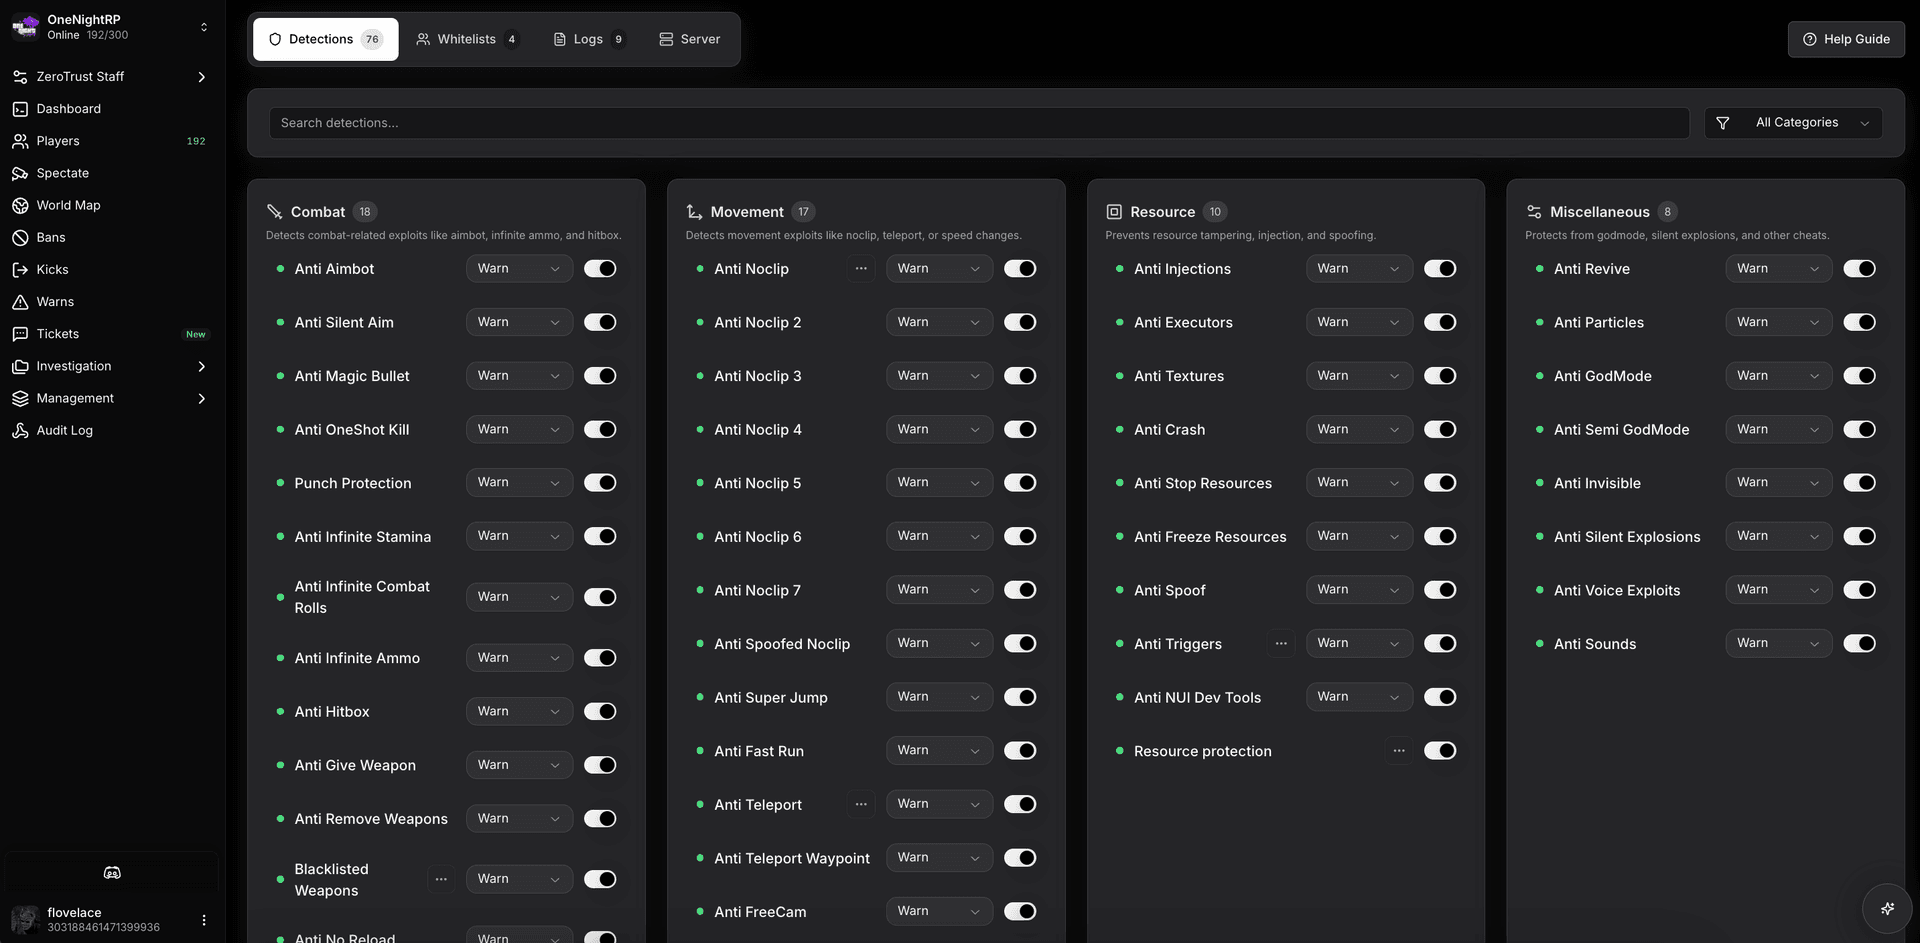This screenshot has width=1920, height=943.
Task: Click in the Search detections field
Action: click(979, 123)
